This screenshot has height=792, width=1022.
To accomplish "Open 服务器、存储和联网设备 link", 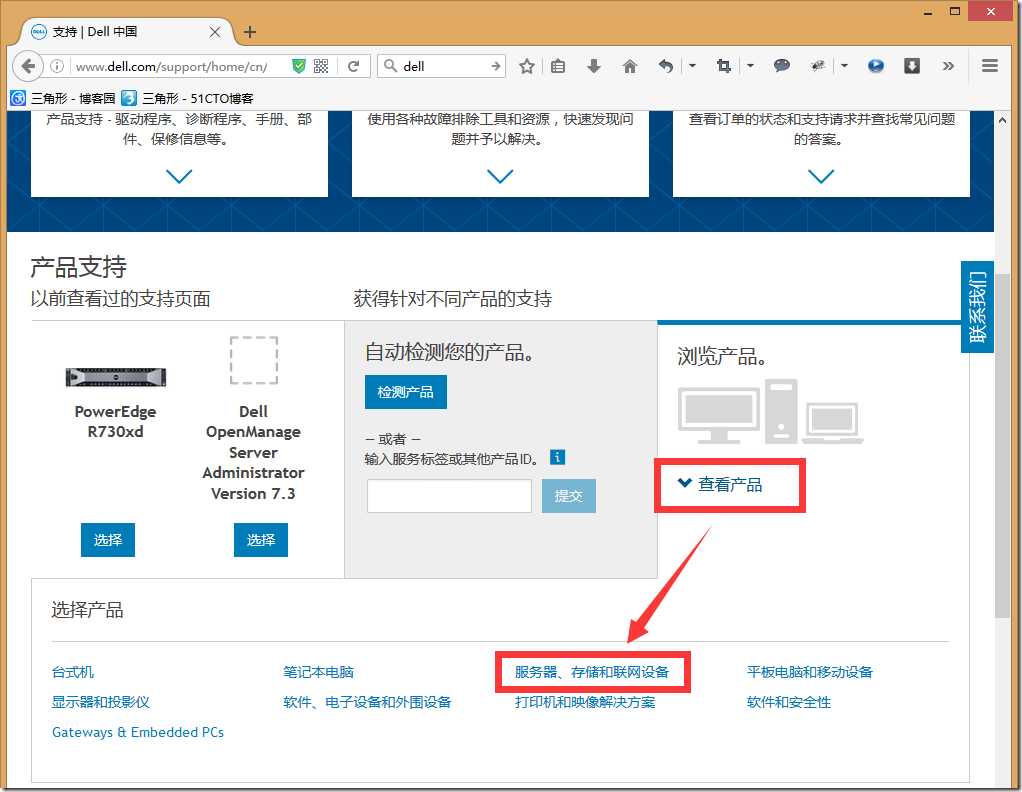I will pos(592,672).
